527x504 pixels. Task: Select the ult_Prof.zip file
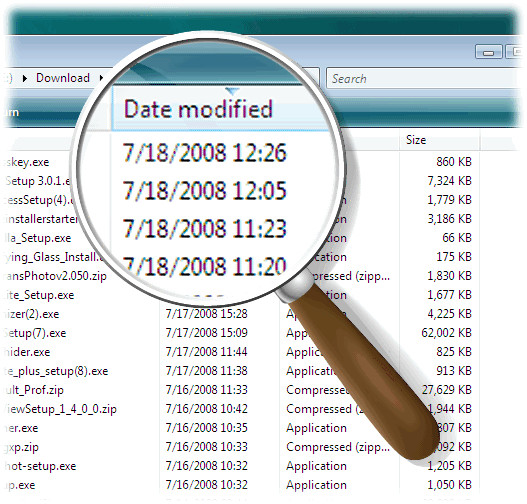point(34,390)
